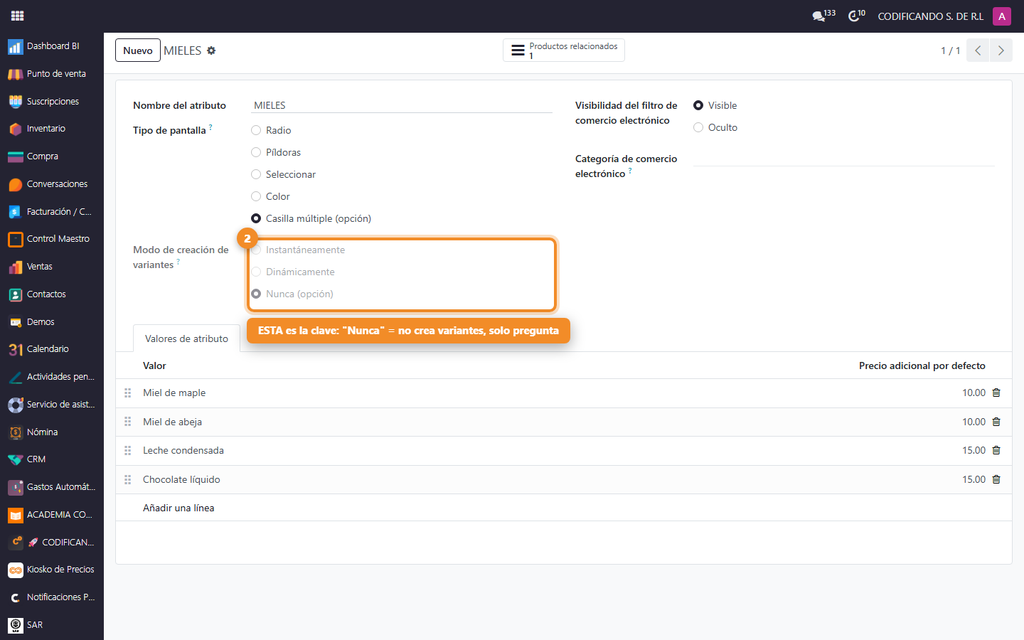Viewport: 1024px width, 640px height.
Task: Click the Nuevo button
Action: pos(138,50)
